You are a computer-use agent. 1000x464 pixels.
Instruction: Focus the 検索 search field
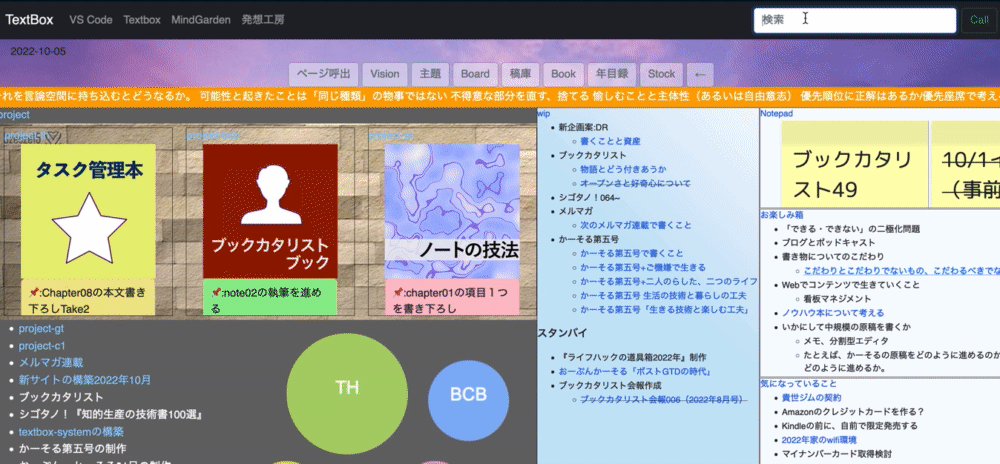click(855, 20)
